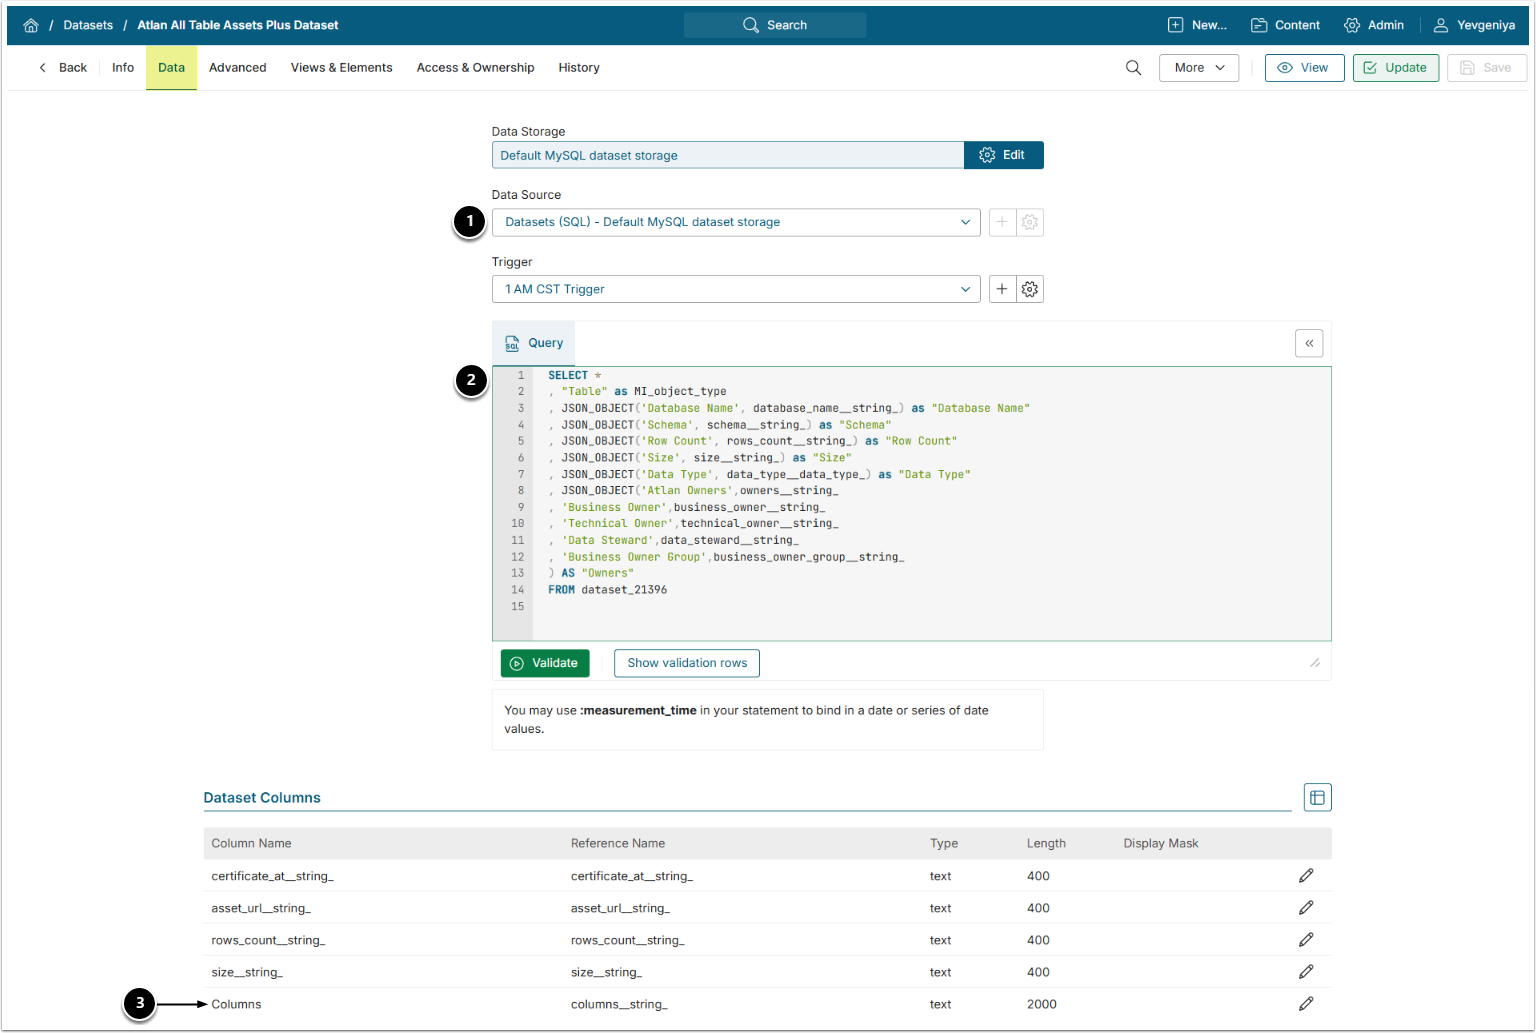This screenshot has height=1033, width=1536.
Task: Click the Datasets breadcrumb link
Action: [x=88, y=25]
